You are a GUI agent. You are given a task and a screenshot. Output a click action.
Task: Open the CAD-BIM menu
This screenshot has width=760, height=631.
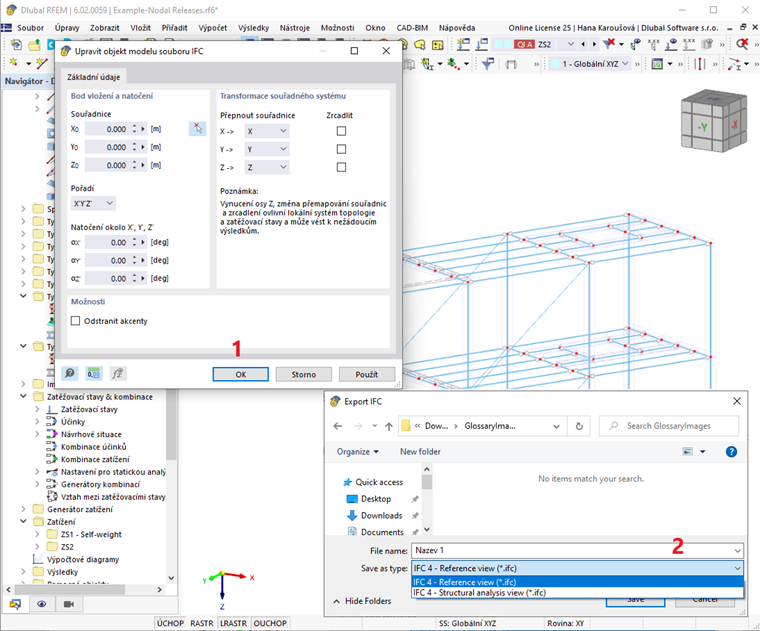(x=412, y=28)
